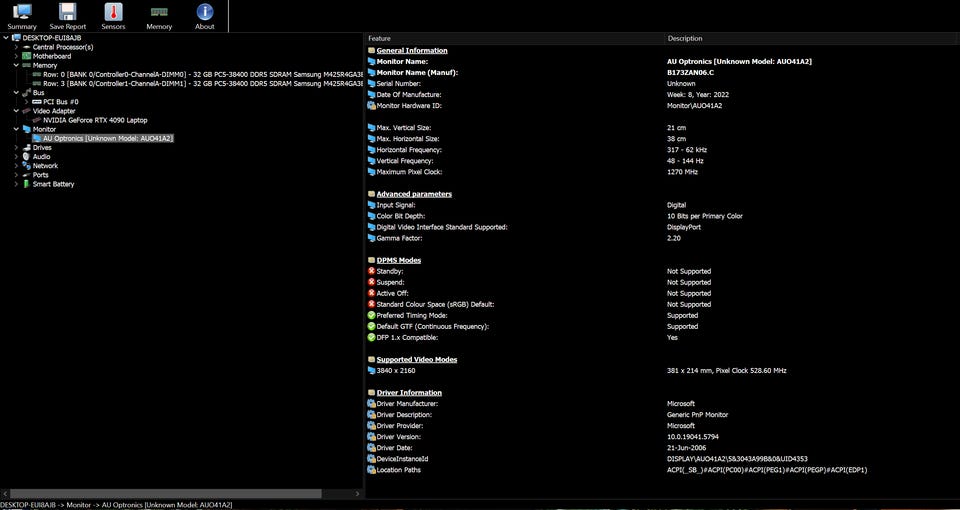This screenshot has width=960, height=510.
Task: Click the tree scrollbar left arrow
Action: [5, 493]
